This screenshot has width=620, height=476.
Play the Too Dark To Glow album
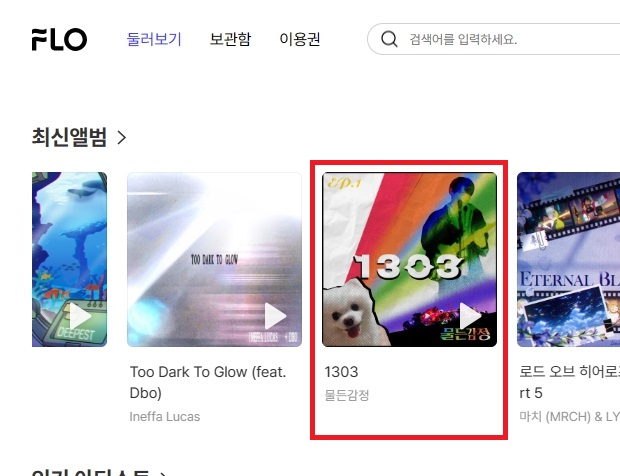275,316
